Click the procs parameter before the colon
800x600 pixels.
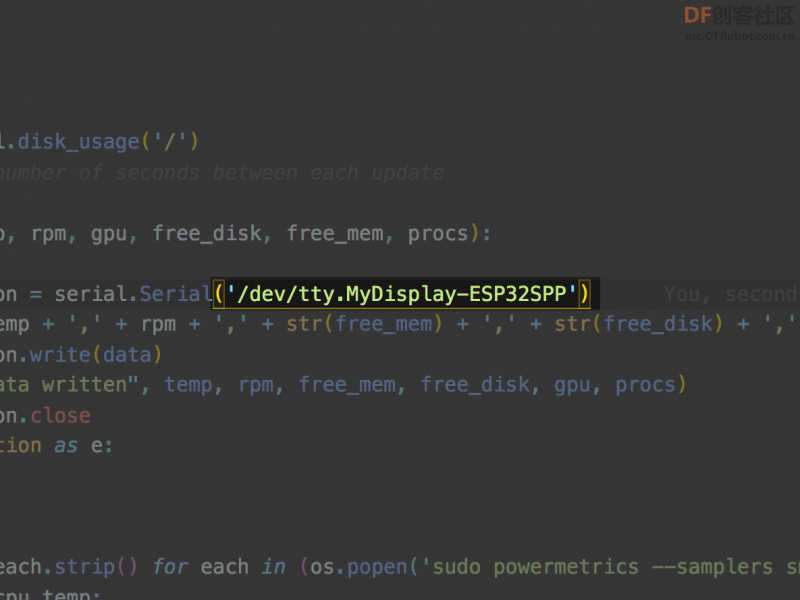[438, 234]
